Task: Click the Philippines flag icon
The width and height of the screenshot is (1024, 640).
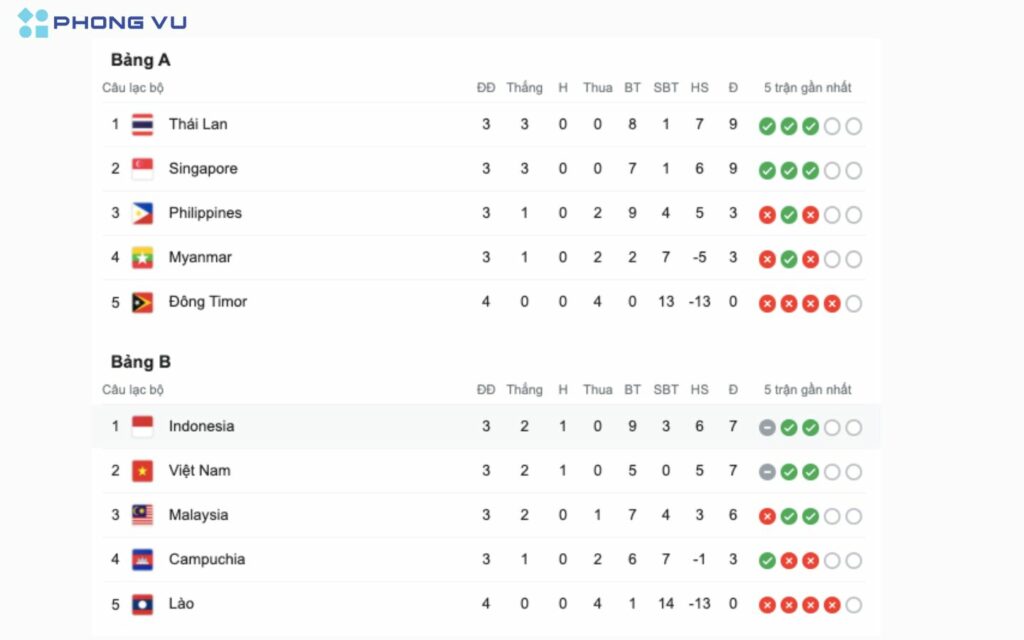Action: point(142,213)
